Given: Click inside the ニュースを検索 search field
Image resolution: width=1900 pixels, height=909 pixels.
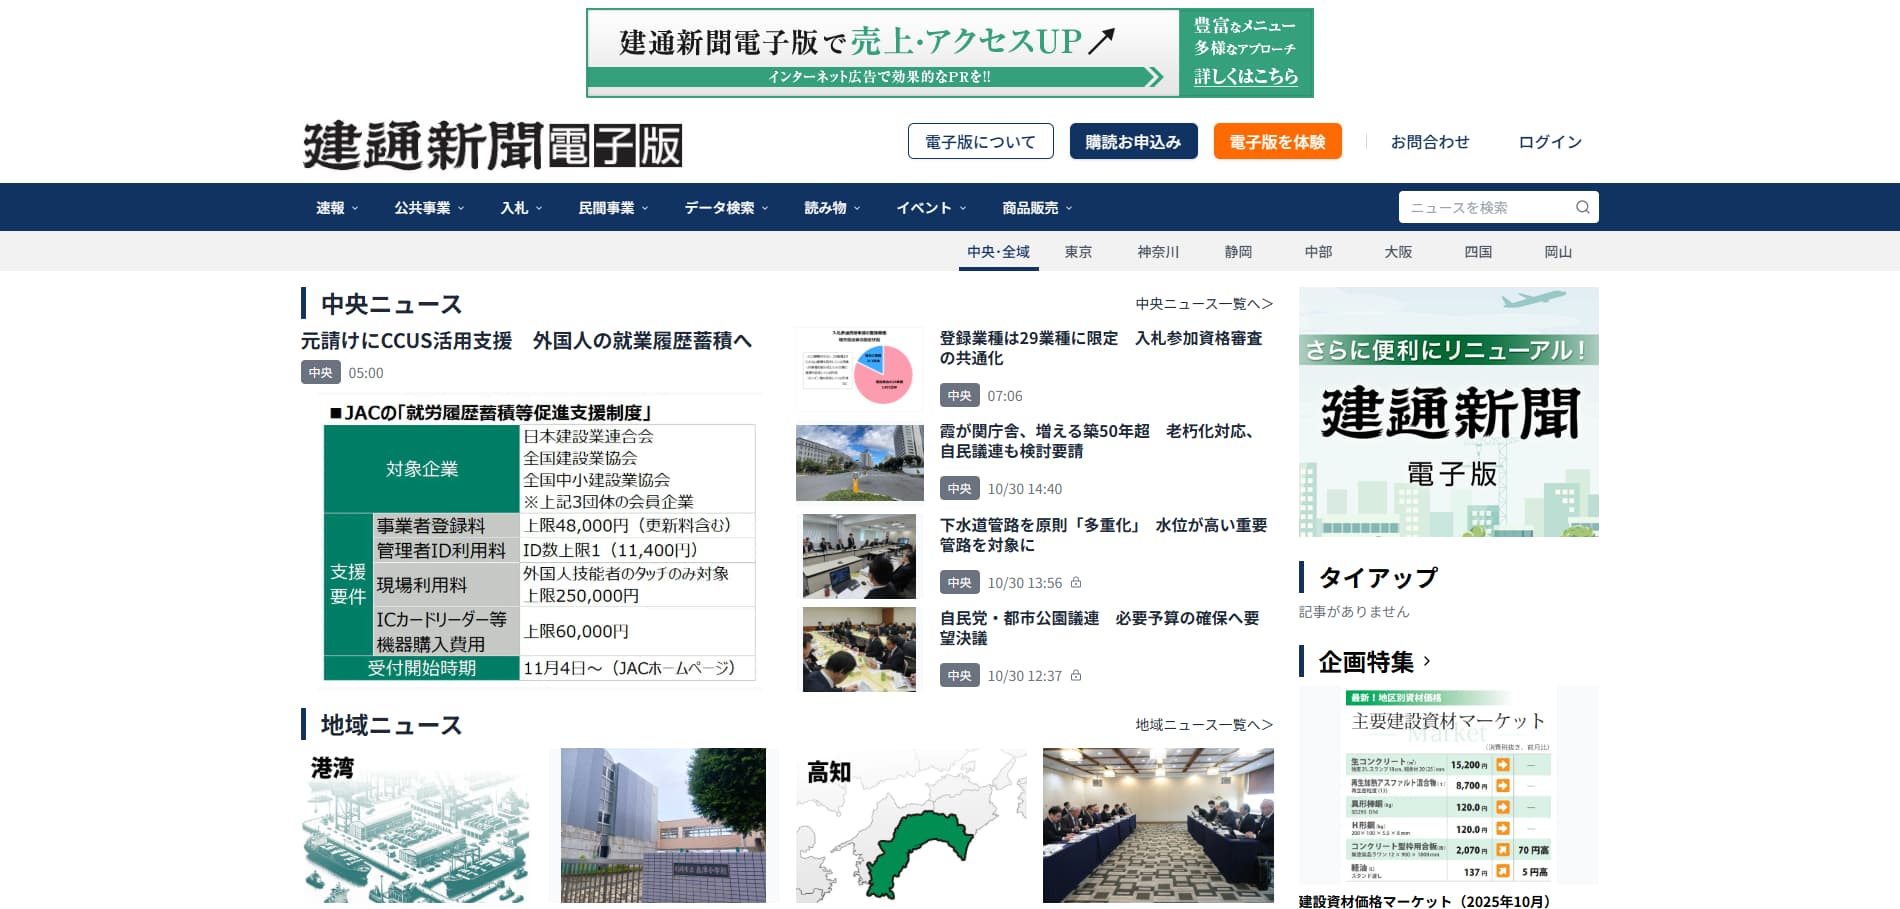Looking at the screenshot, I should [x=1480, y=207].
